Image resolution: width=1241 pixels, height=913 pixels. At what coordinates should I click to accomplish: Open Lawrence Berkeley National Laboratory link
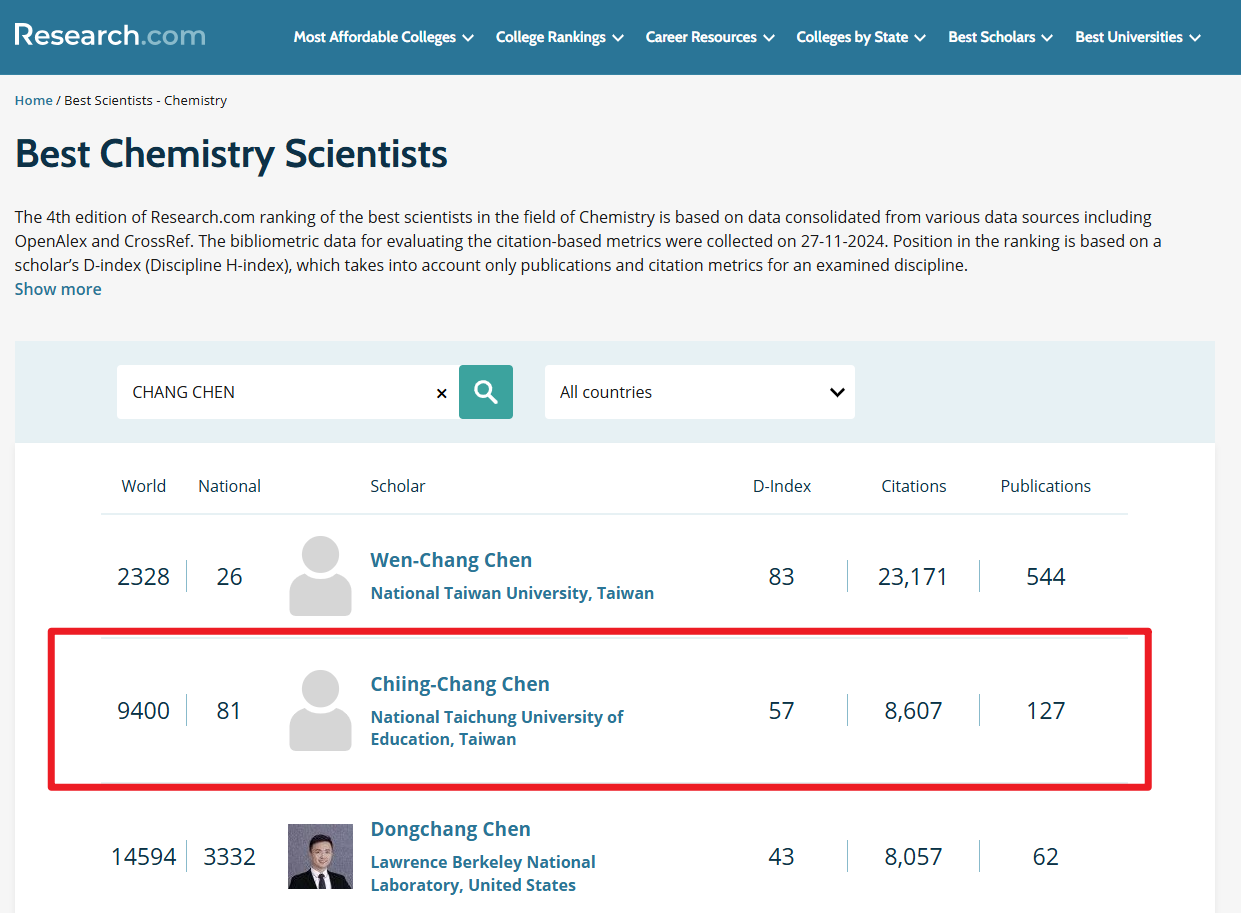pos(483,873)
